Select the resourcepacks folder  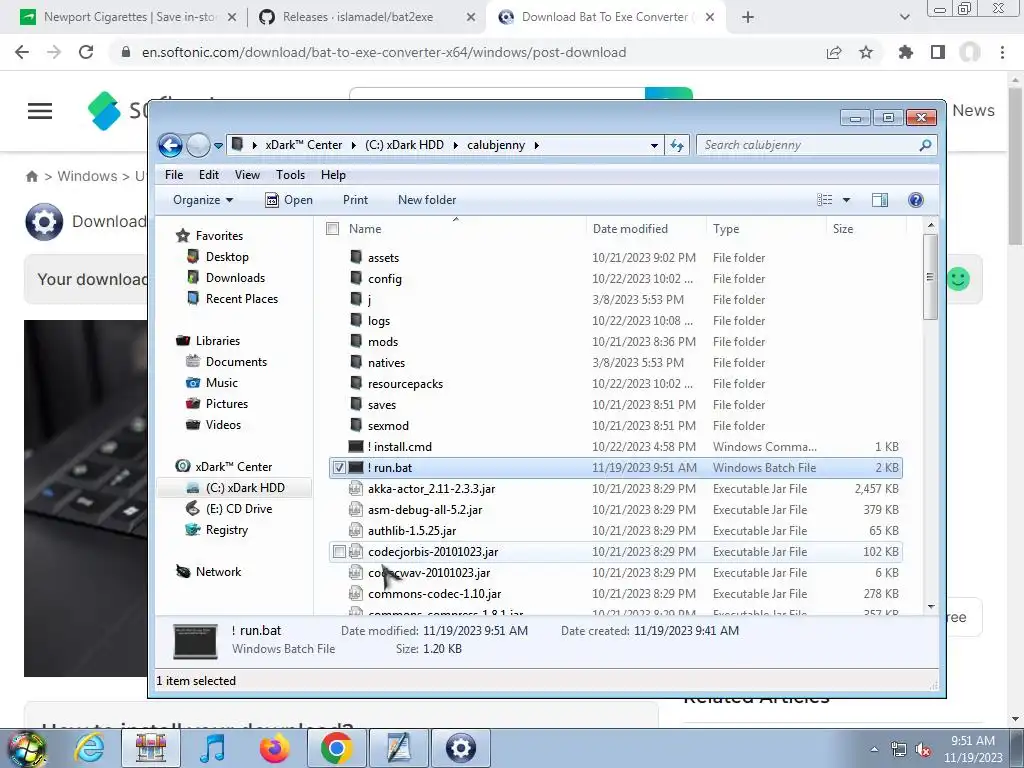(x=616, y=384)
